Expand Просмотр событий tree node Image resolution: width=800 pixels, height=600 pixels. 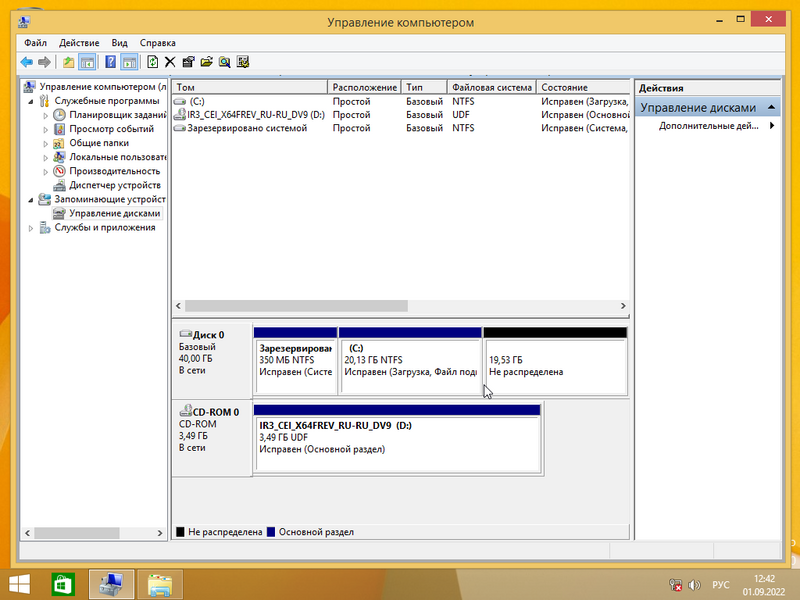[45, 130]
